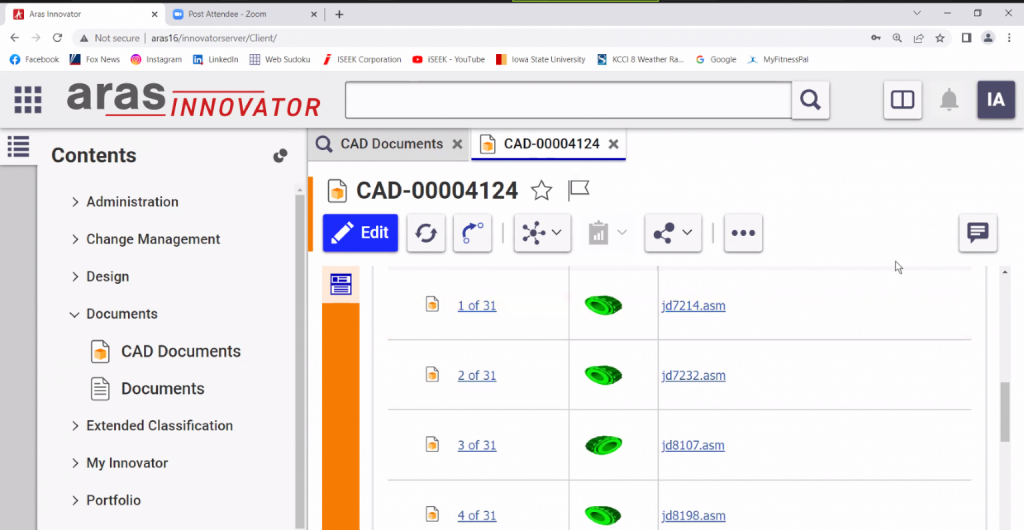The height and width of the screenshot is (530, 1024).
Task: Click the refresh icon in item toolbar
Action: pyautogui.click(x=426, y=233)
